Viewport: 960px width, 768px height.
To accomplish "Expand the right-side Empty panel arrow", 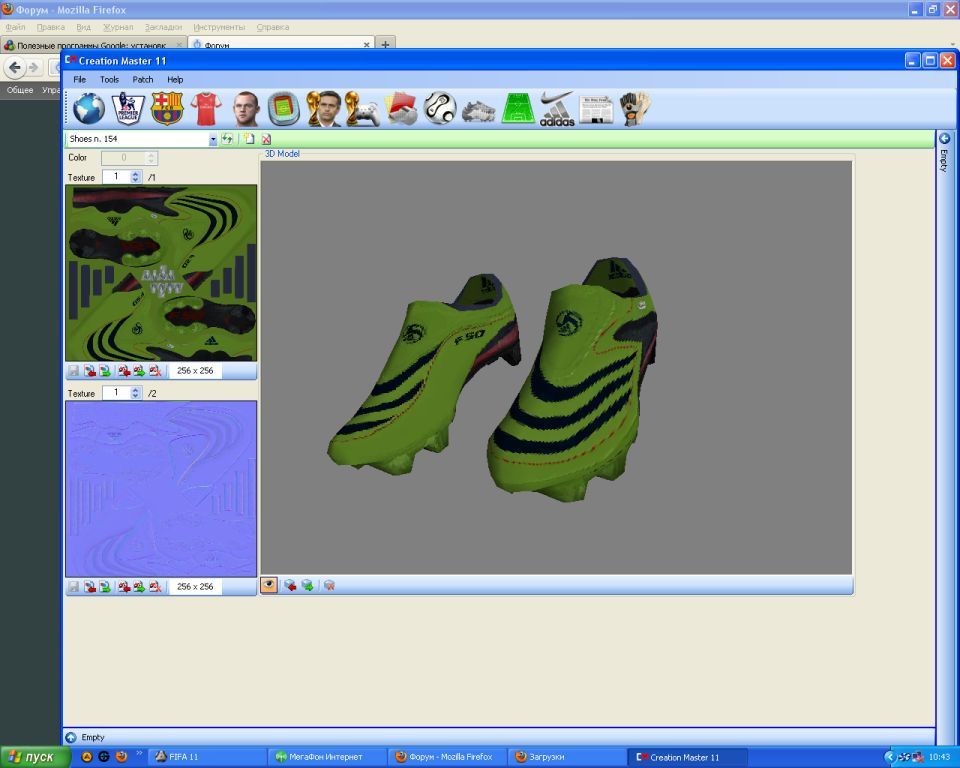I will click(x=944, y=139).
